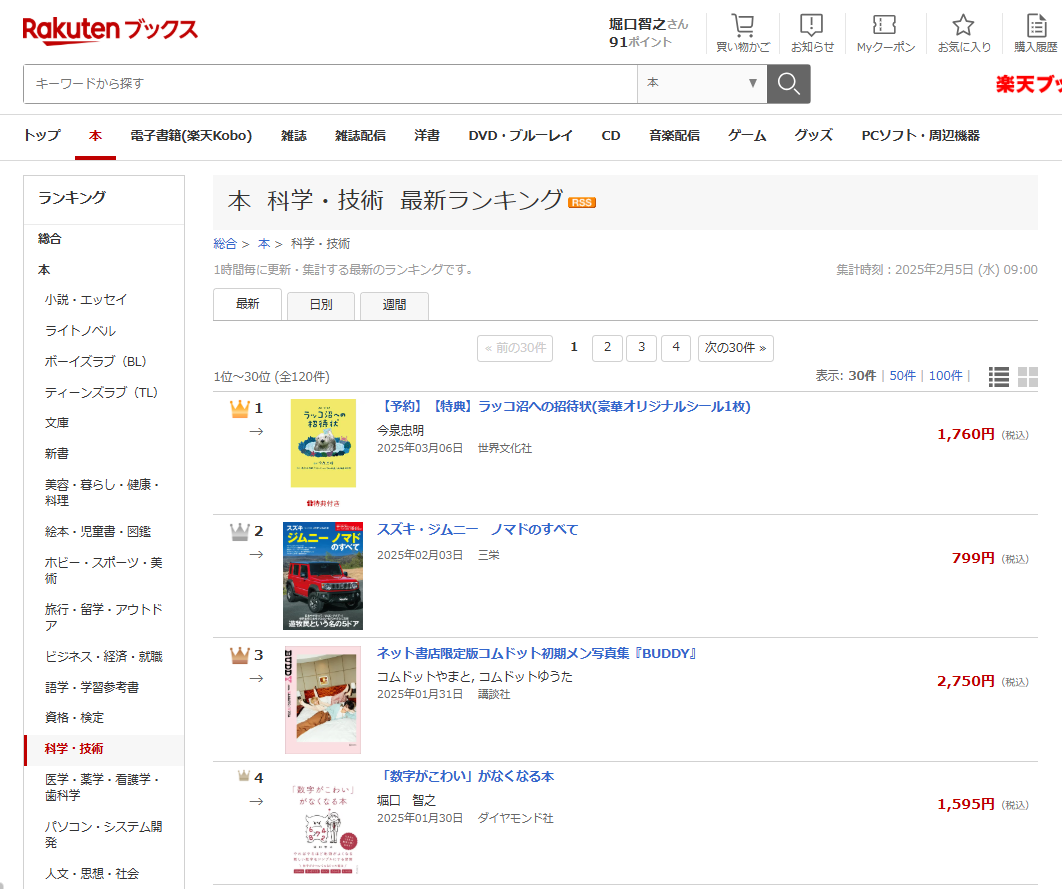Switch to grid view icon
This screenshot has width=1062, height=889.
coord(1027,377)
